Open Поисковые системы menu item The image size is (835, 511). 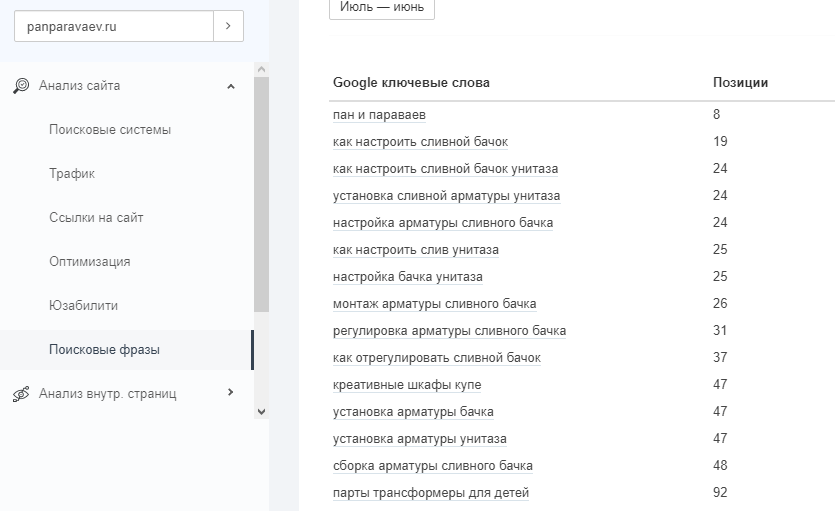(110, 130)
